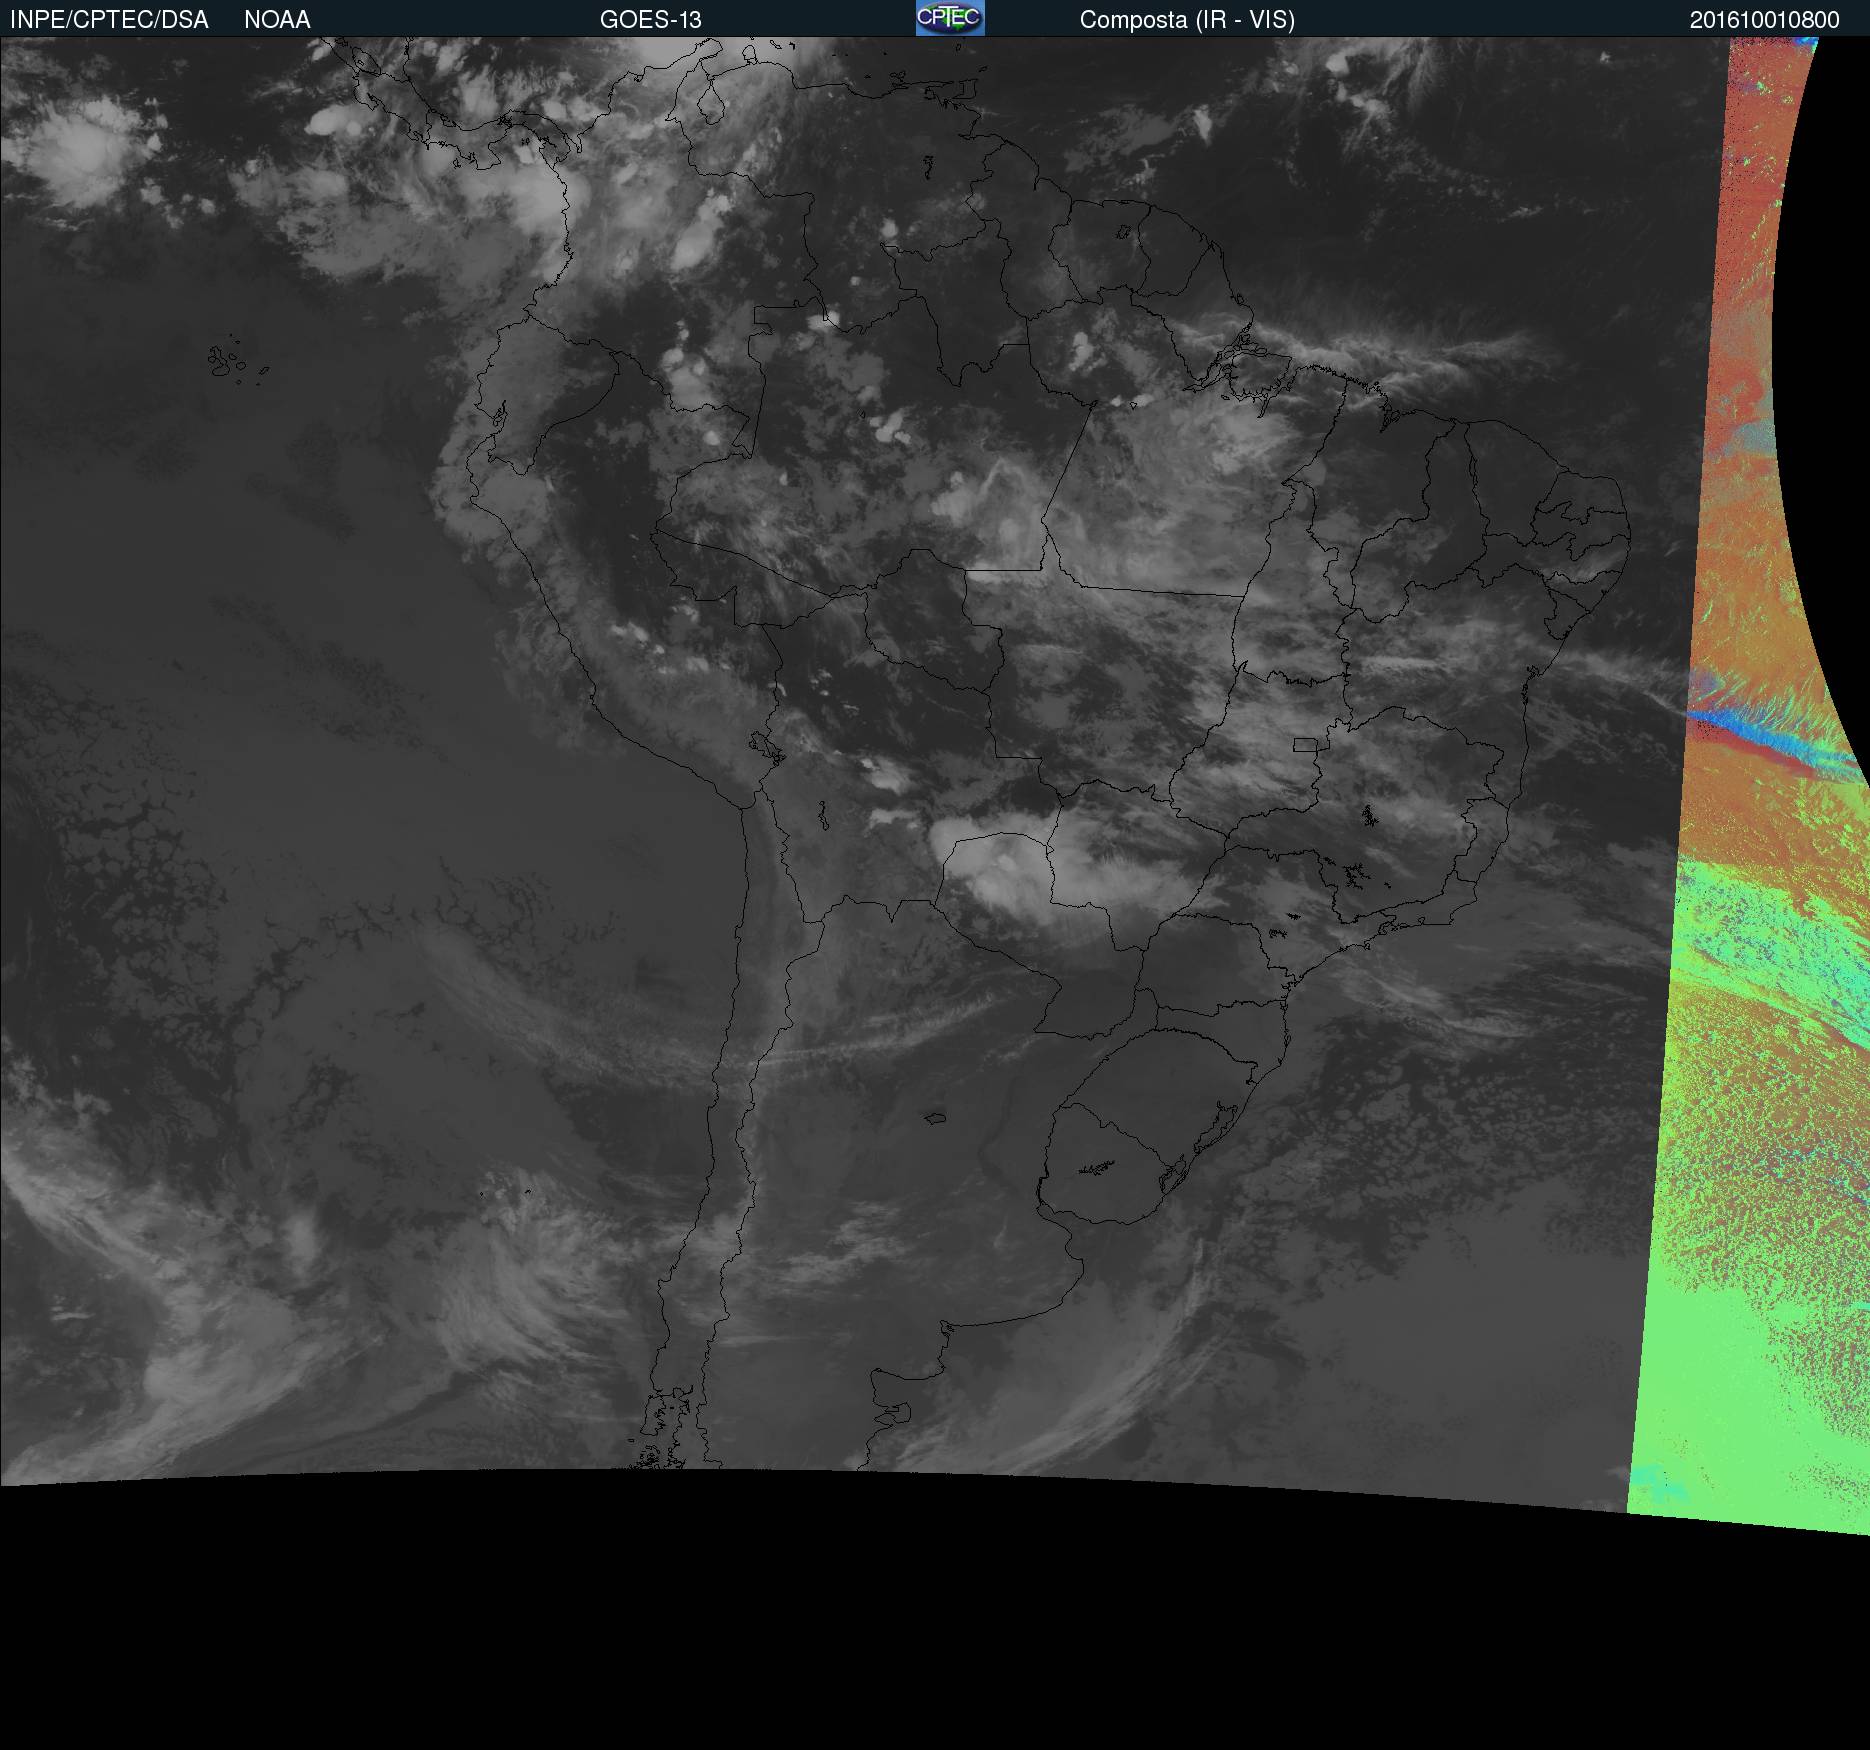The image size is (1870, 1750).
Task: Click the timestamp 201610010800
Action: [1765, 20]
